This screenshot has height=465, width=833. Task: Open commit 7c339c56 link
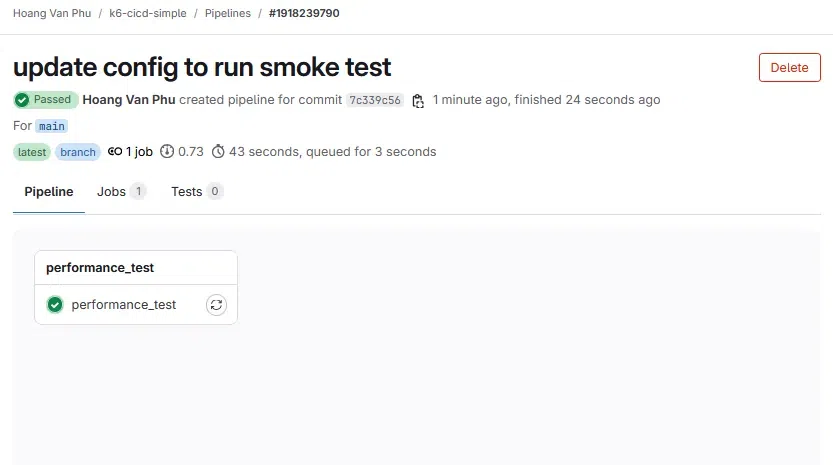coord(375,100)
